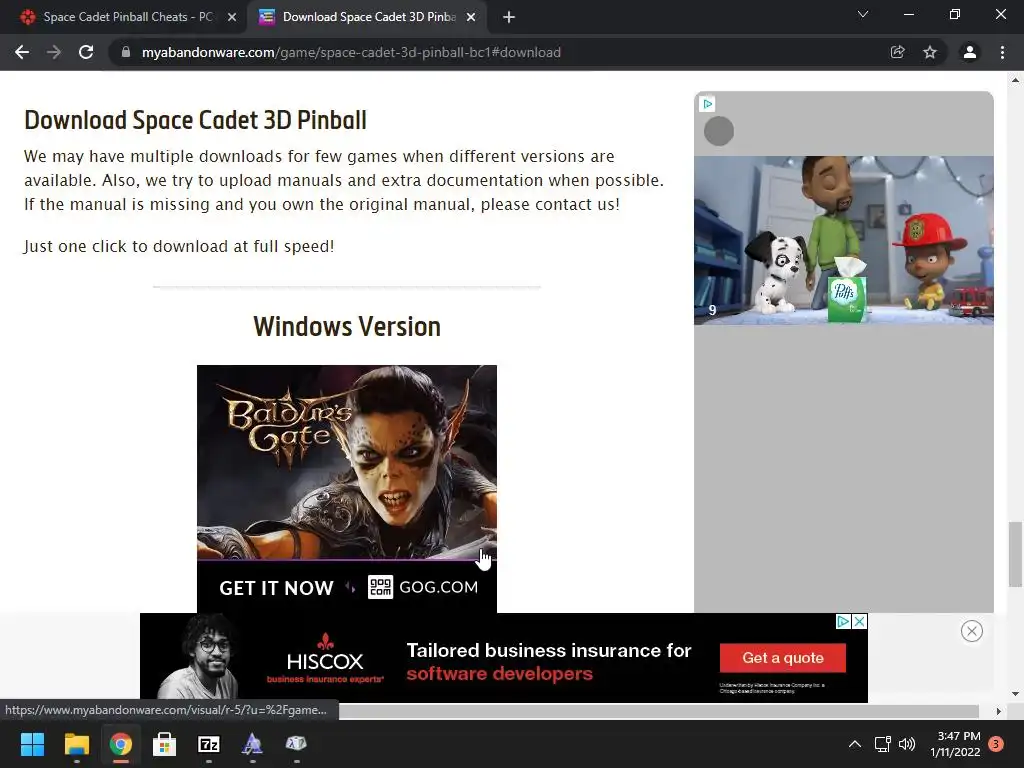Click the Windows Version heading
The width and height of the screenshot is (1024, 768).
[x=347, y=327]
